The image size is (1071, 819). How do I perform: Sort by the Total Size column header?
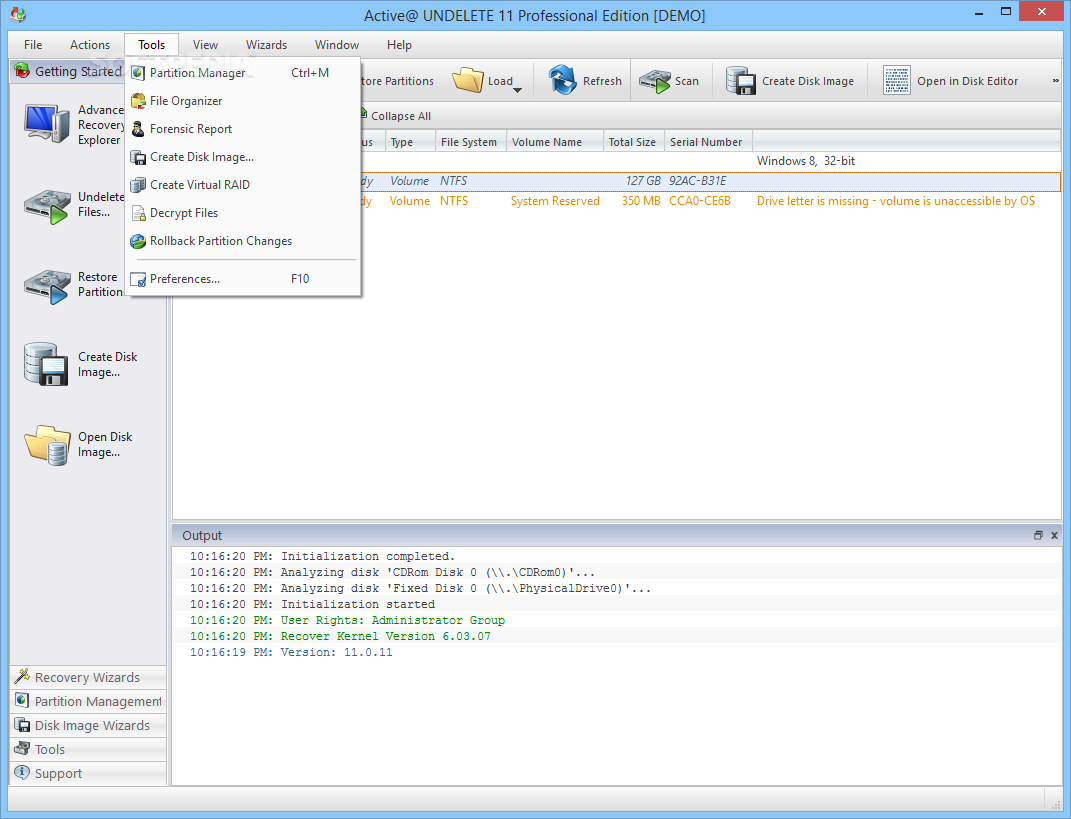[x=634, y=141]
